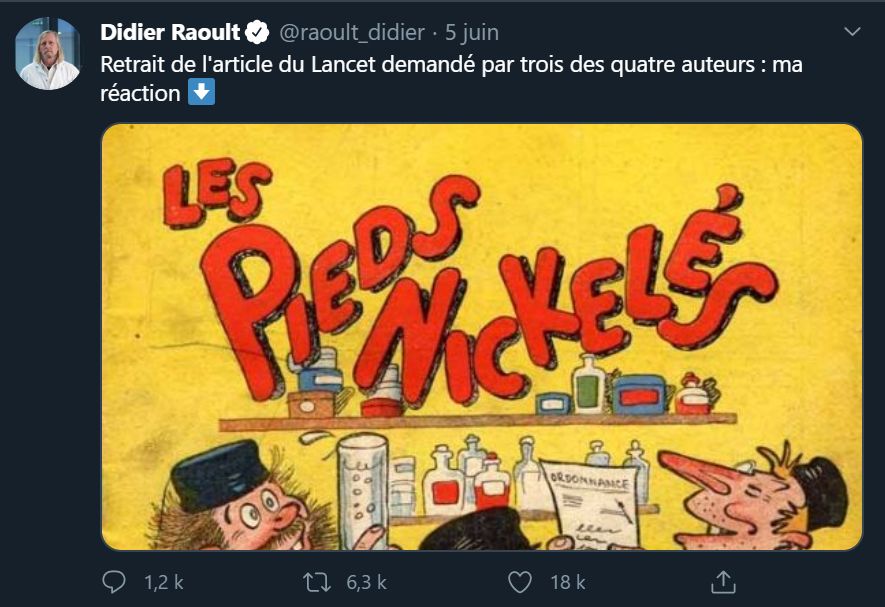Click the verified badge next to Didier Raoult

tap(257, 33)
